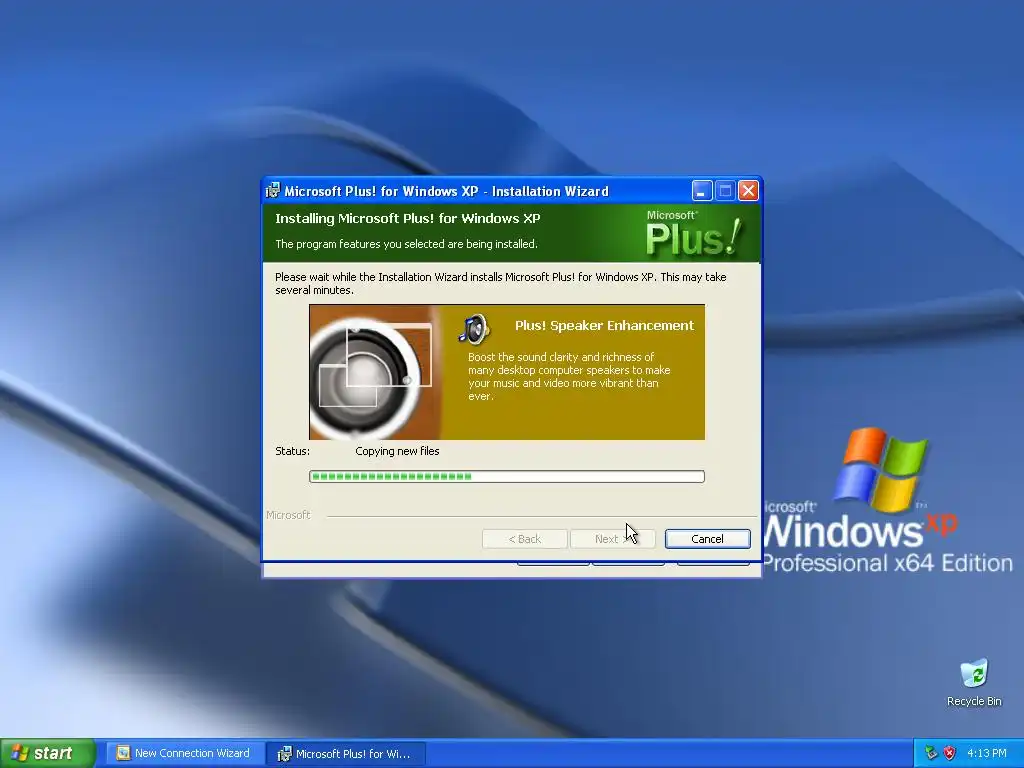Click the Microsoft Plus! logo in header

[x=694, y=234]
